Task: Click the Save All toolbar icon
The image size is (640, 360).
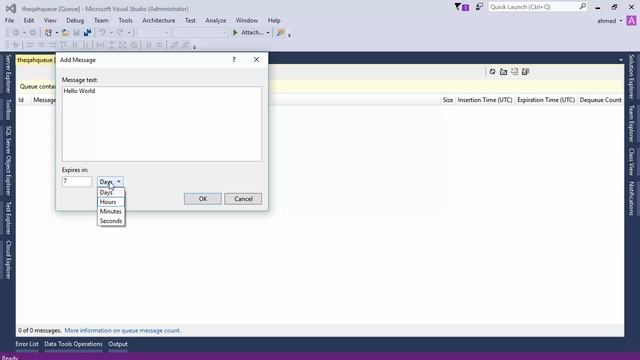Action: [x=87, y=33]
